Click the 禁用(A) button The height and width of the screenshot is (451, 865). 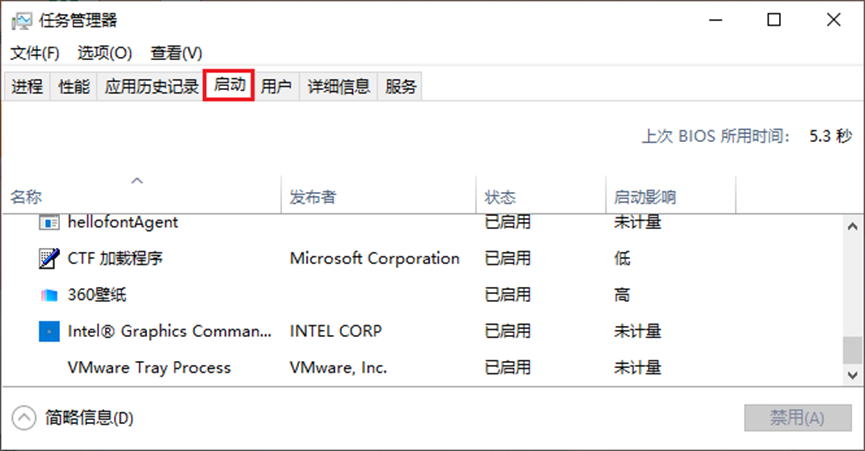798,418
